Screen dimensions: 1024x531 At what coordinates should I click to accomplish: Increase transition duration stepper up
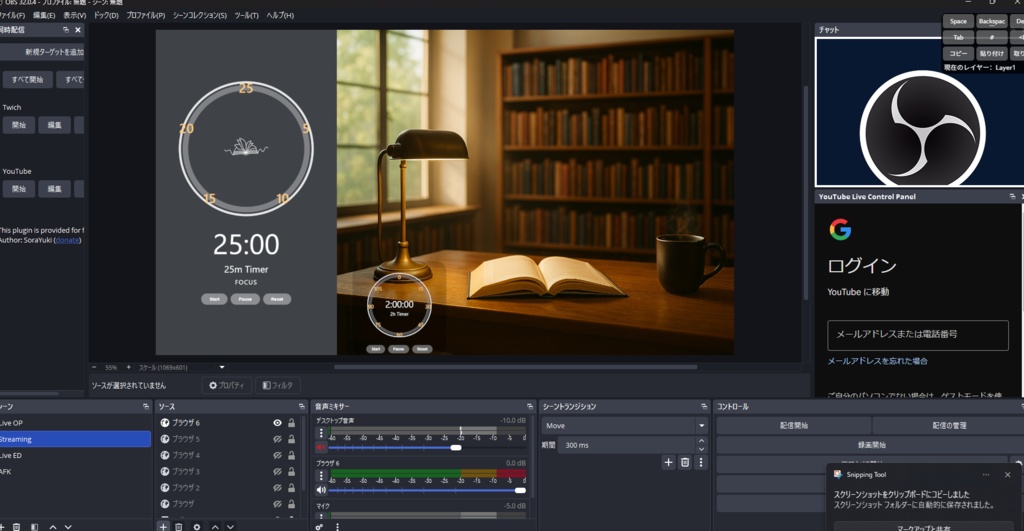coord(701,442)
